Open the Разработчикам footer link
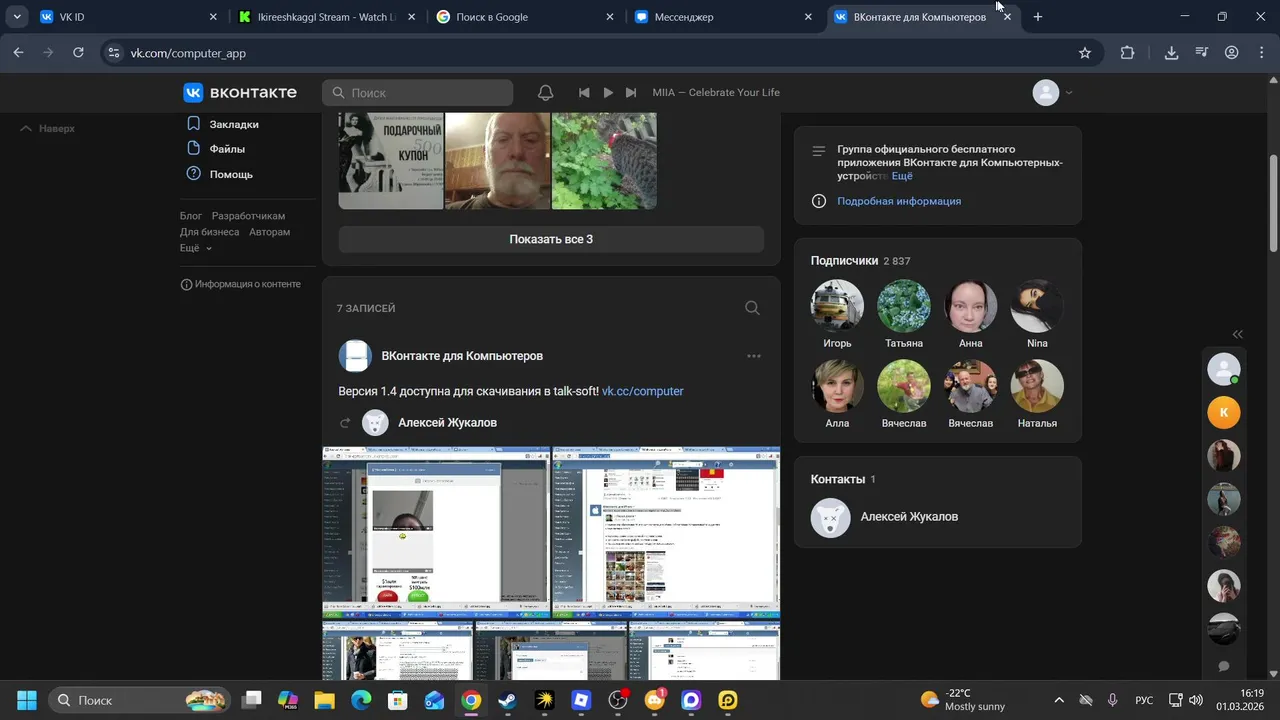 248,216
